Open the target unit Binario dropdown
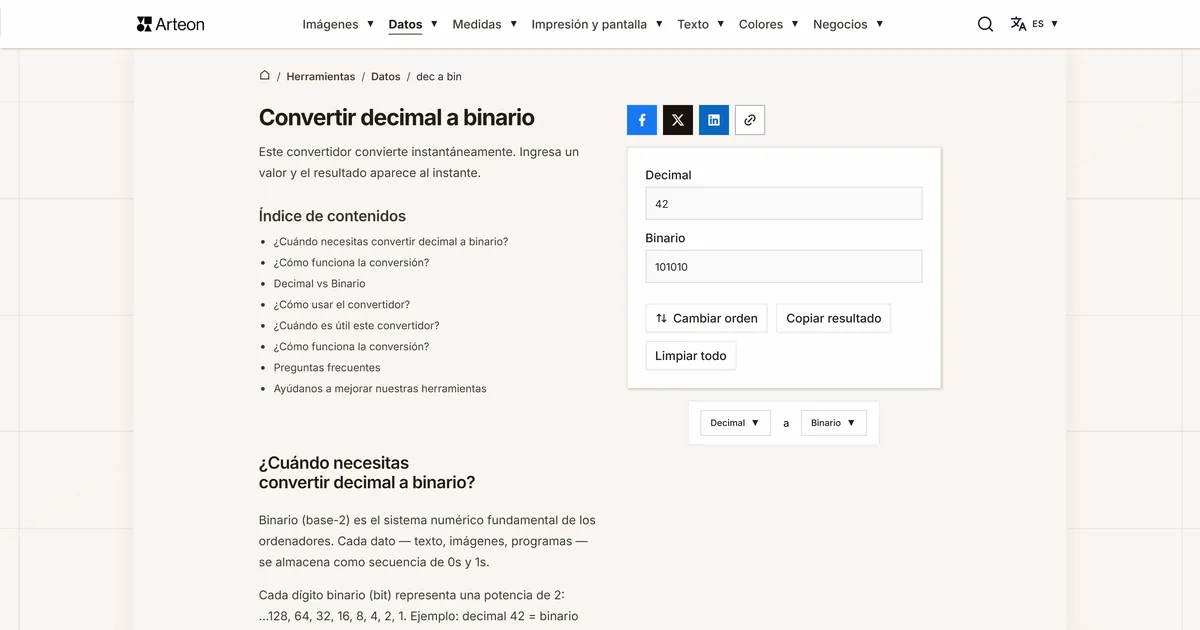 click(x=833, y=423)
